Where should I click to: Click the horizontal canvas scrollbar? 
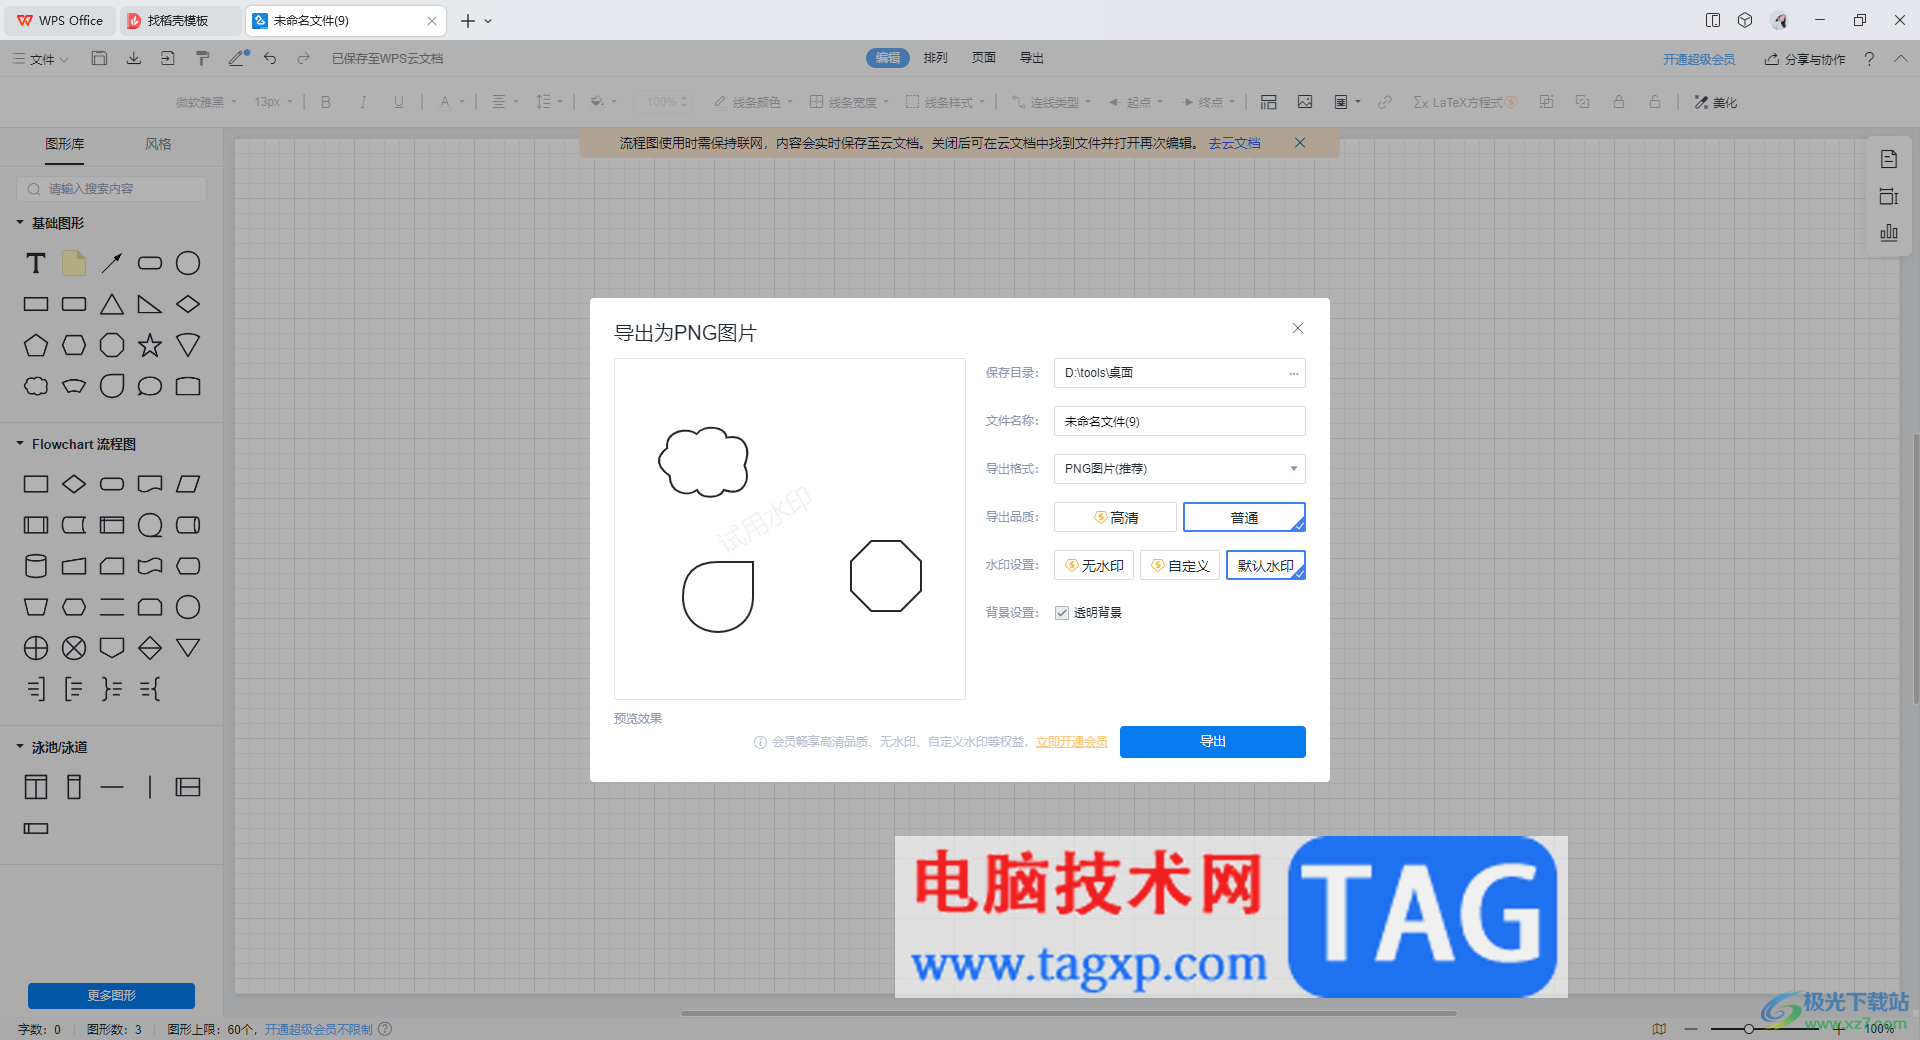pos(1068,1013)
